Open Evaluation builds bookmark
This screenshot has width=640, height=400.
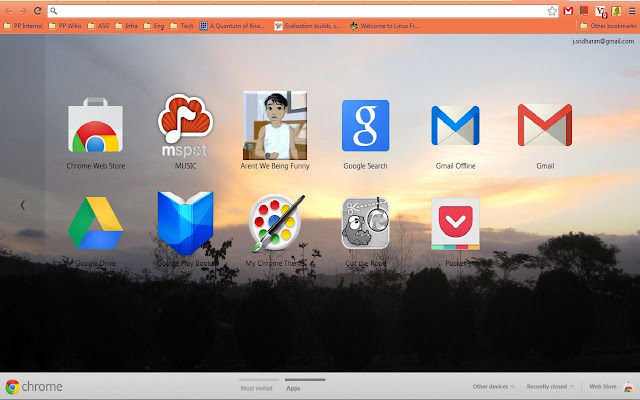coord(308,26)
